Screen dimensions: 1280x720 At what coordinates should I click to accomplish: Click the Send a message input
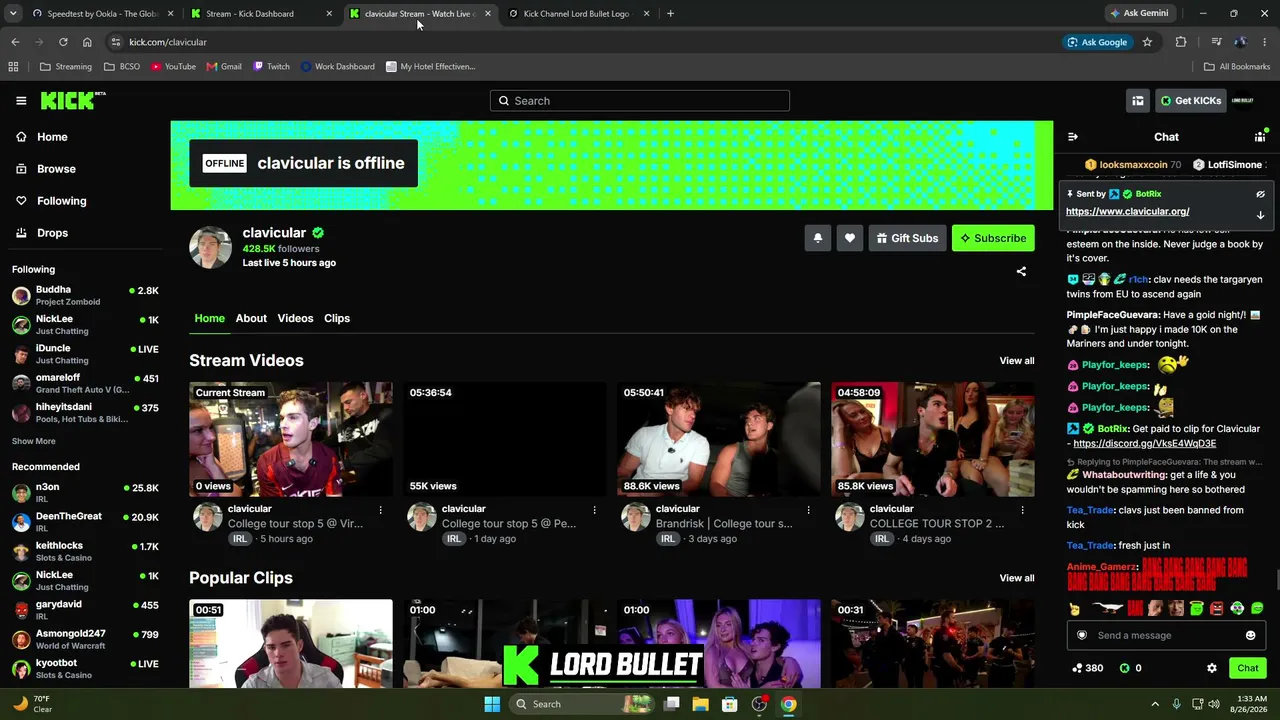pyautogui.click(x=1166, y=635)
